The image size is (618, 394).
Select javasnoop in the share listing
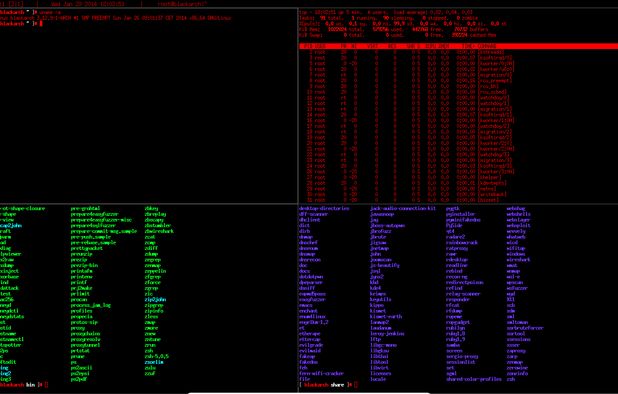point(382,214)
